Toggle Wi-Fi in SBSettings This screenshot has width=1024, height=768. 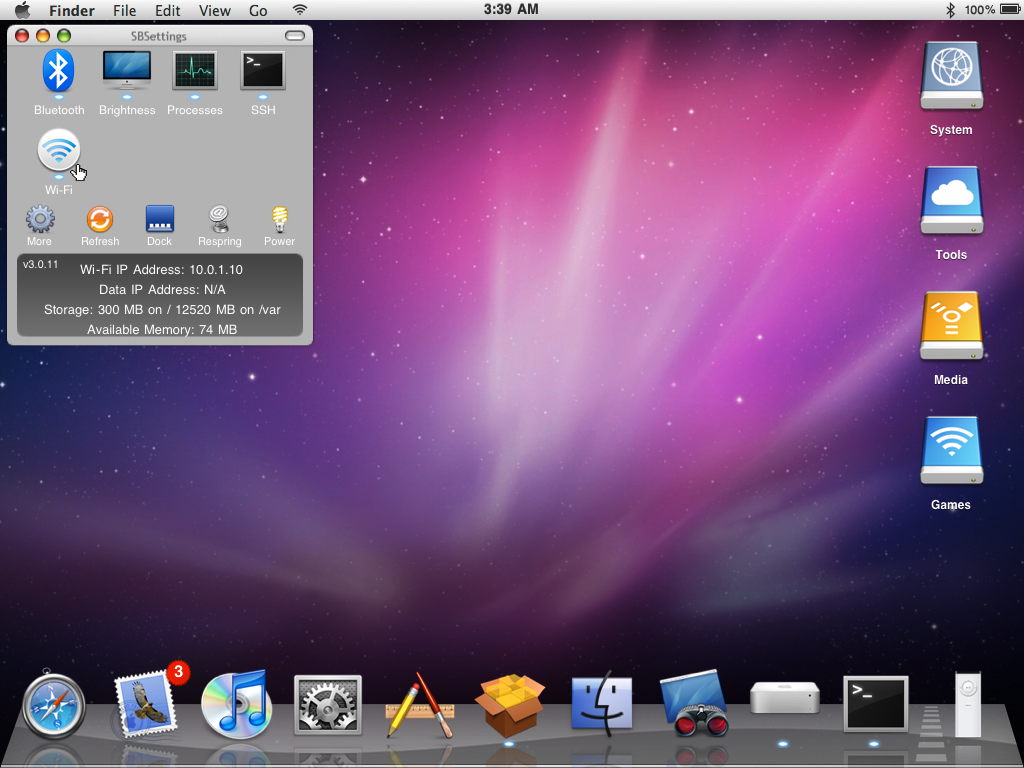[x=59, y=150]
